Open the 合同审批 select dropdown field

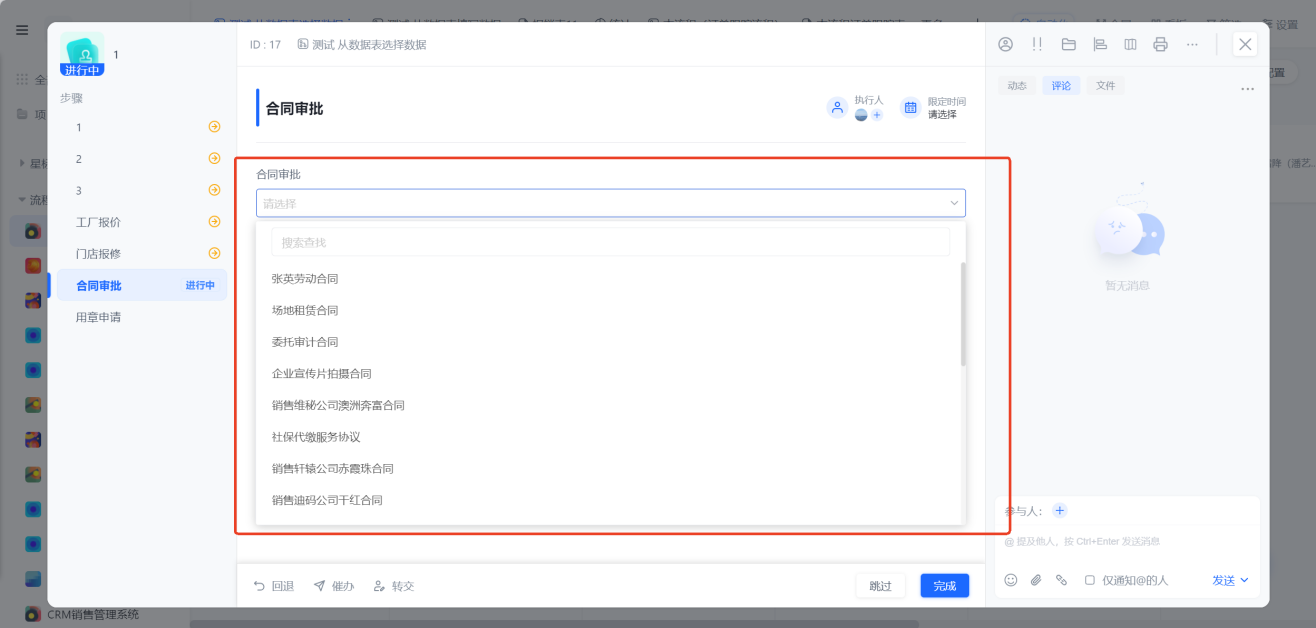[610, 203]
